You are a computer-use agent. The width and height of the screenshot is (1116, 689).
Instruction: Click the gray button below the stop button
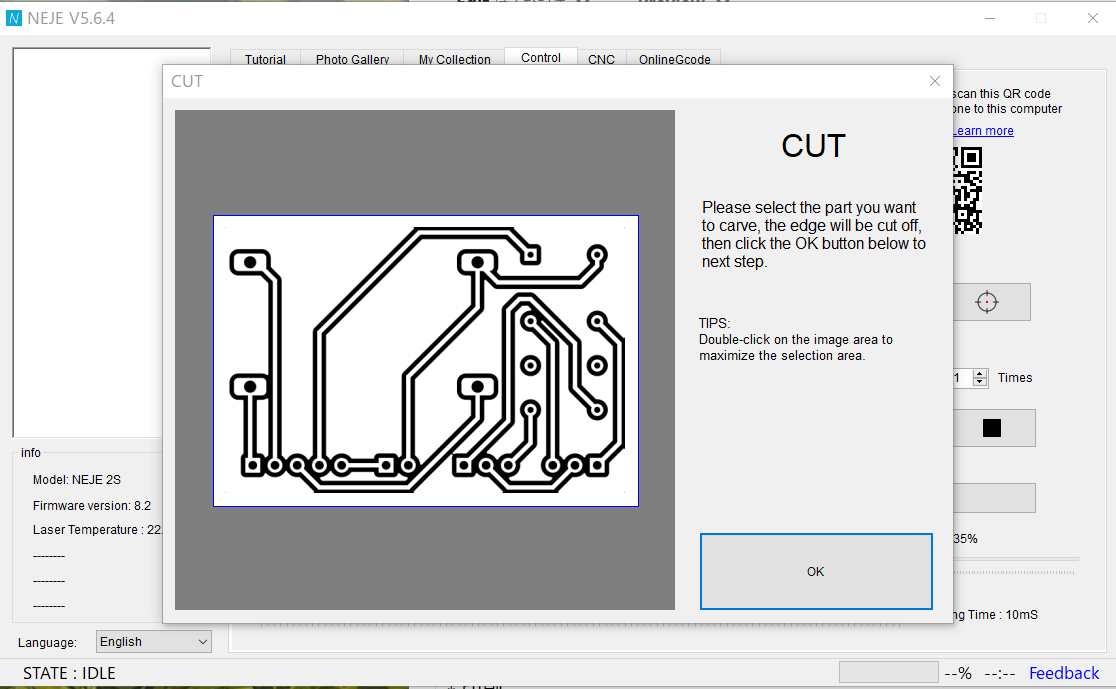pos(994,498)
